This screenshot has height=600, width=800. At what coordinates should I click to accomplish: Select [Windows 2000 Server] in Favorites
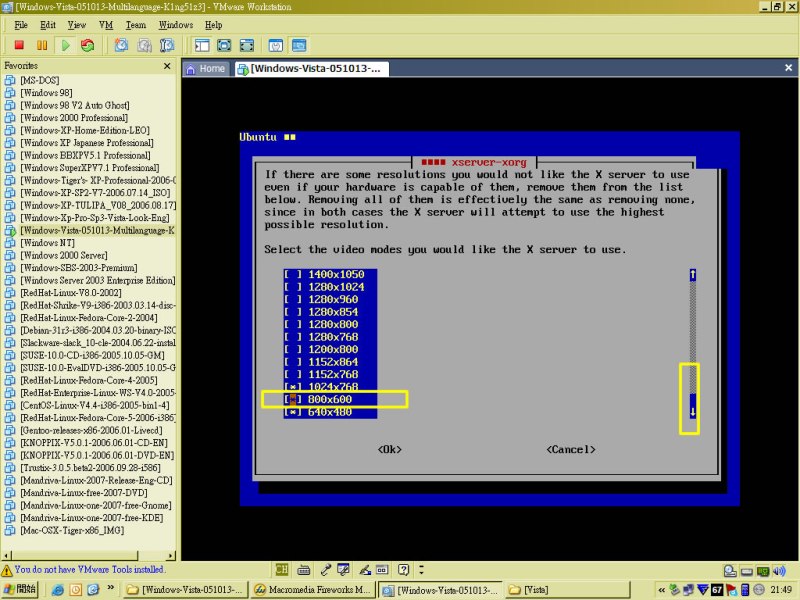pos(64,256)
